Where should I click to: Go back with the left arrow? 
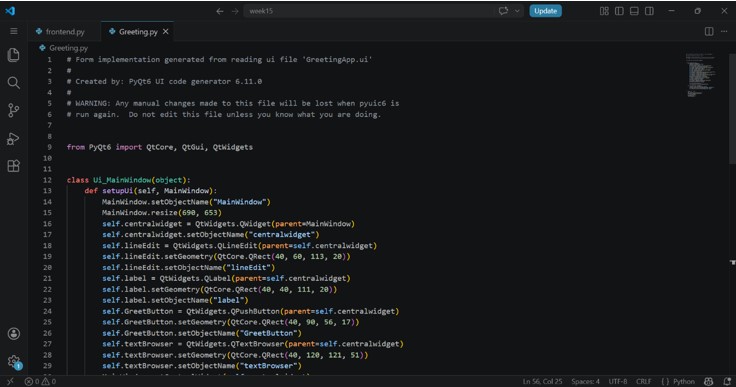220,11
